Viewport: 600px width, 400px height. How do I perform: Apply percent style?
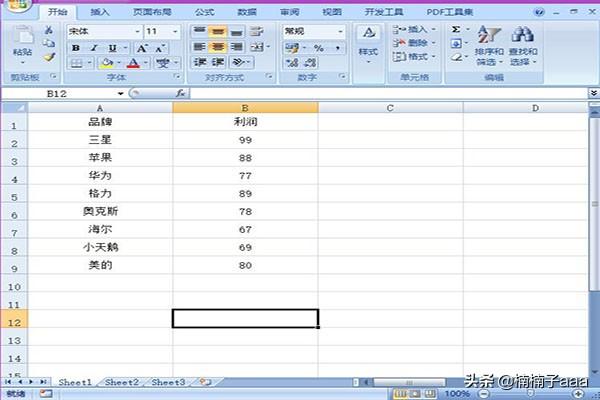click(x=318, y=48)
